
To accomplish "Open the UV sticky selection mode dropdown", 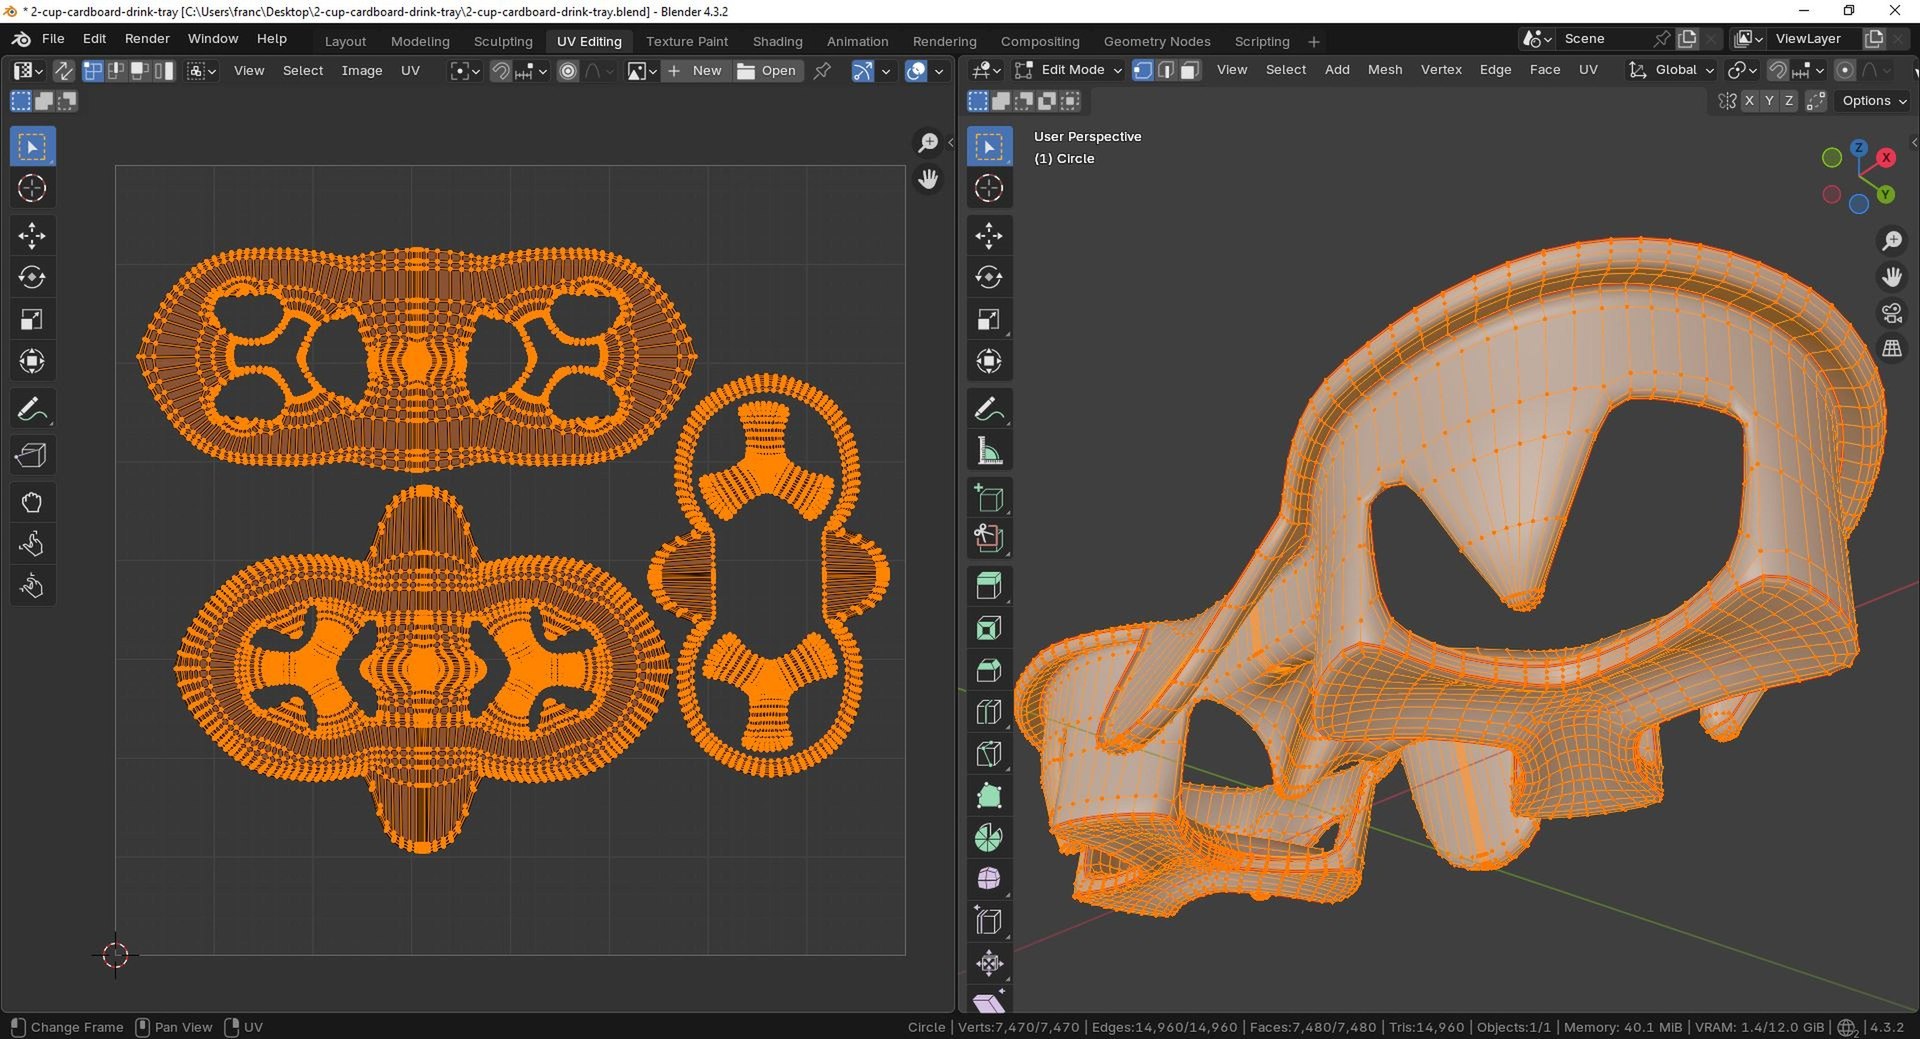I will pyautogui.click(x=201, y=71).
